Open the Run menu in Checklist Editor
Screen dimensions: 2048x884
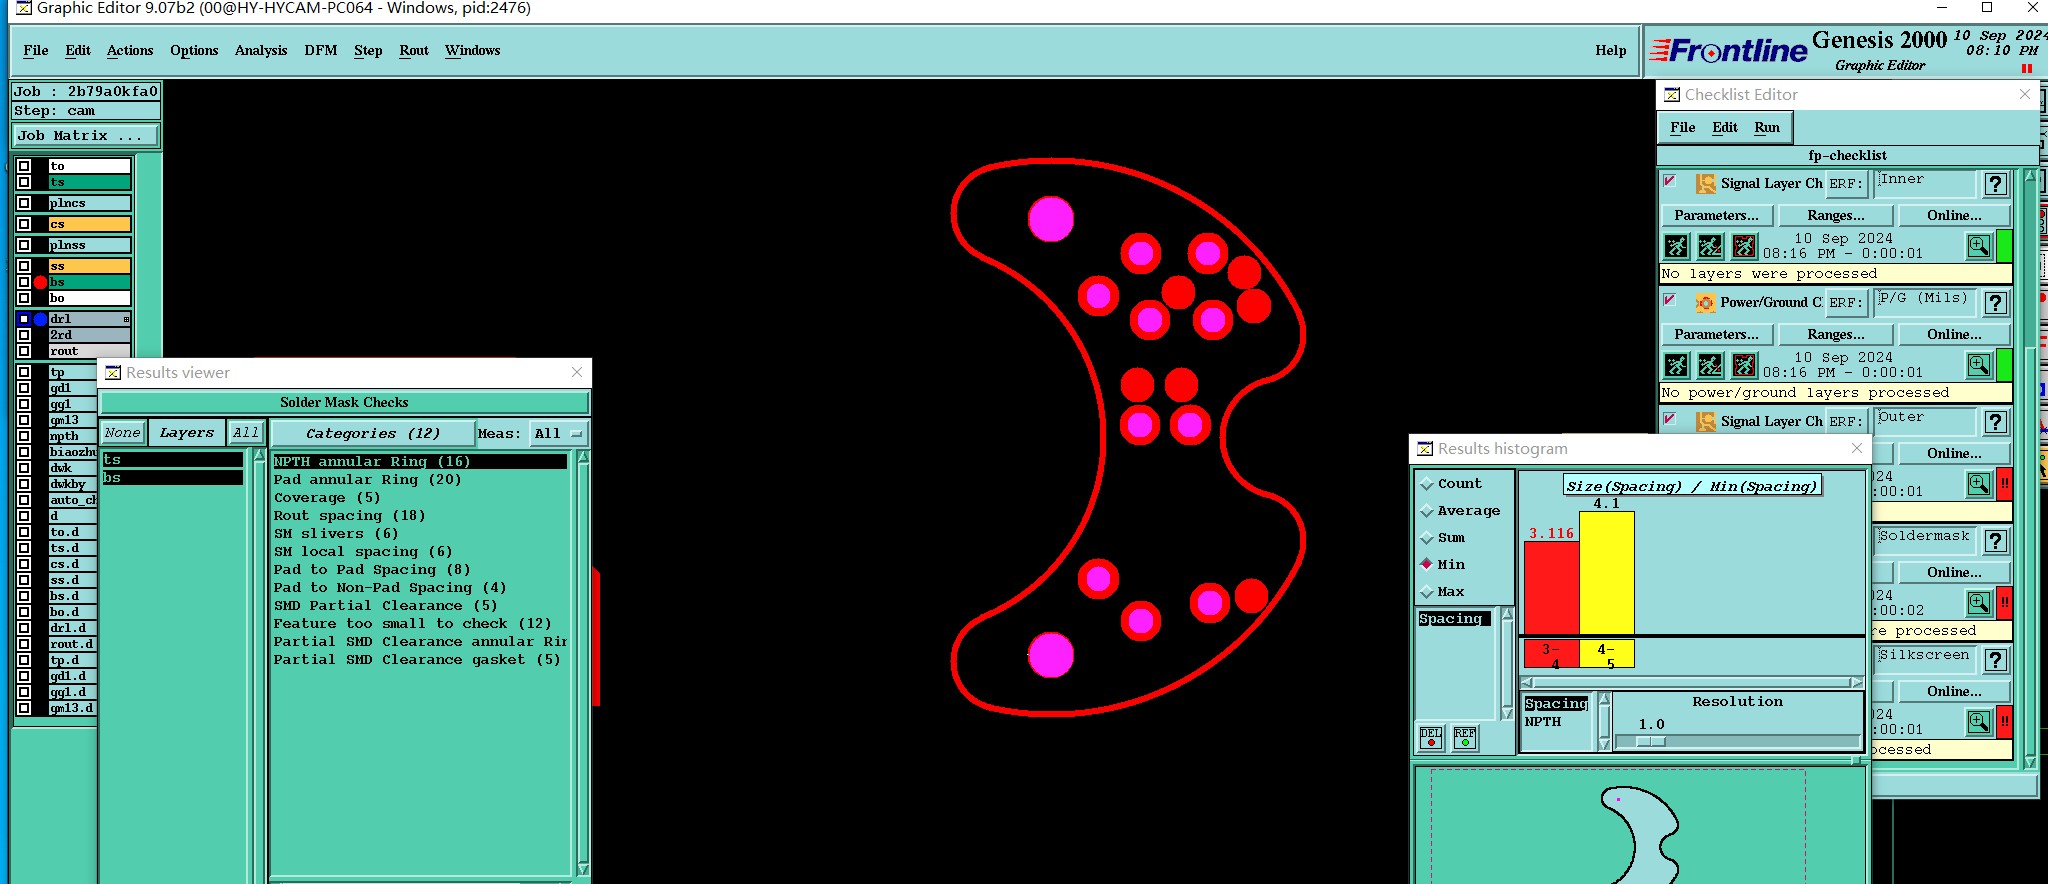(x=1767, y=128)
